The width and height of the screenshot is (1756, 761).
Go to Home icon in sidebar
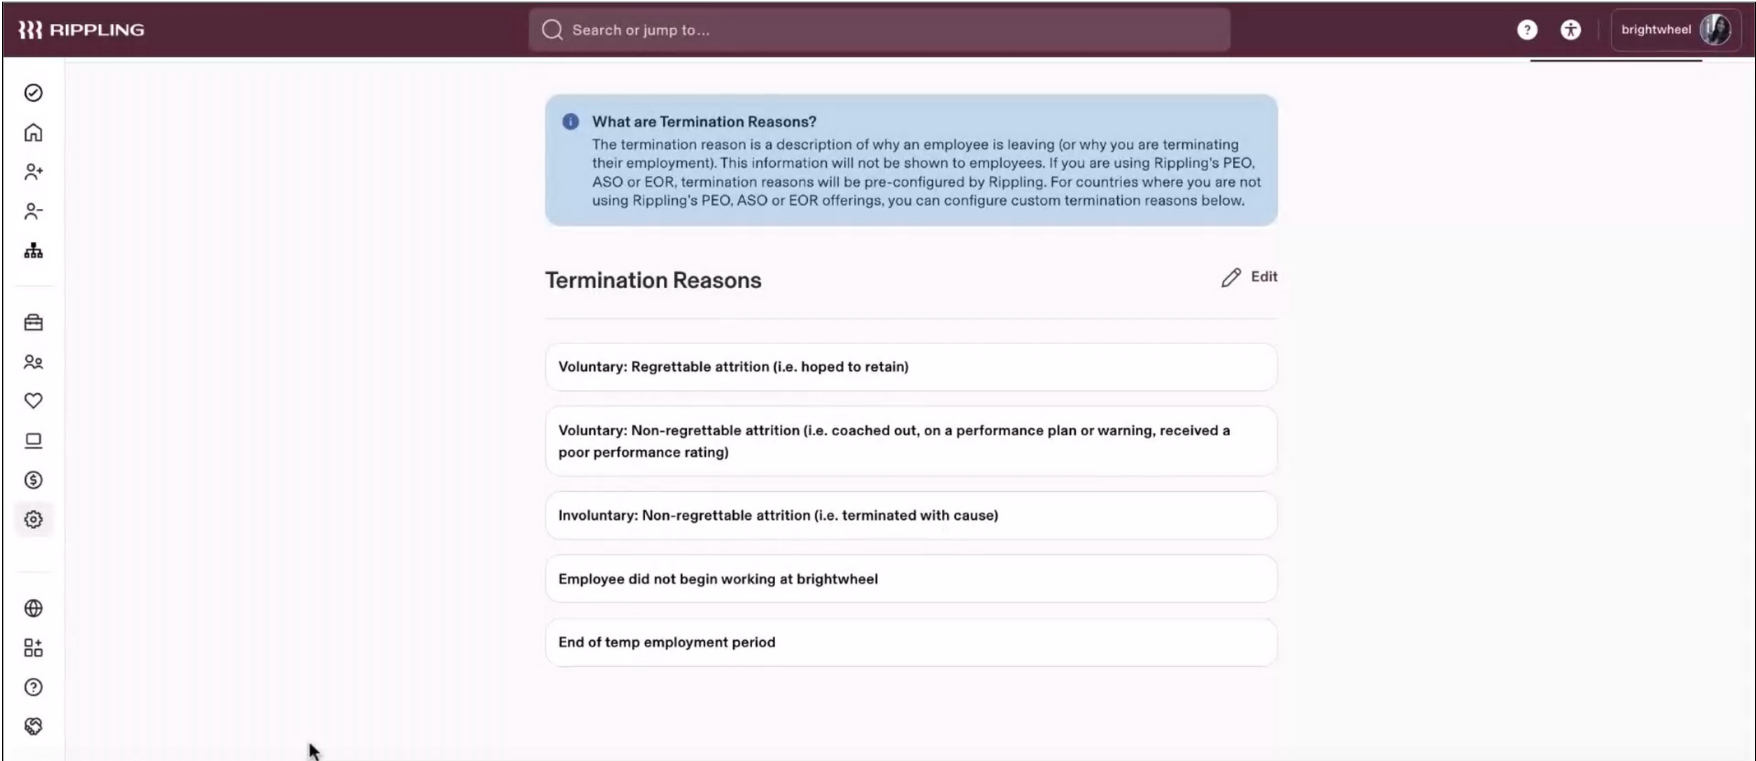coord(33,132)
